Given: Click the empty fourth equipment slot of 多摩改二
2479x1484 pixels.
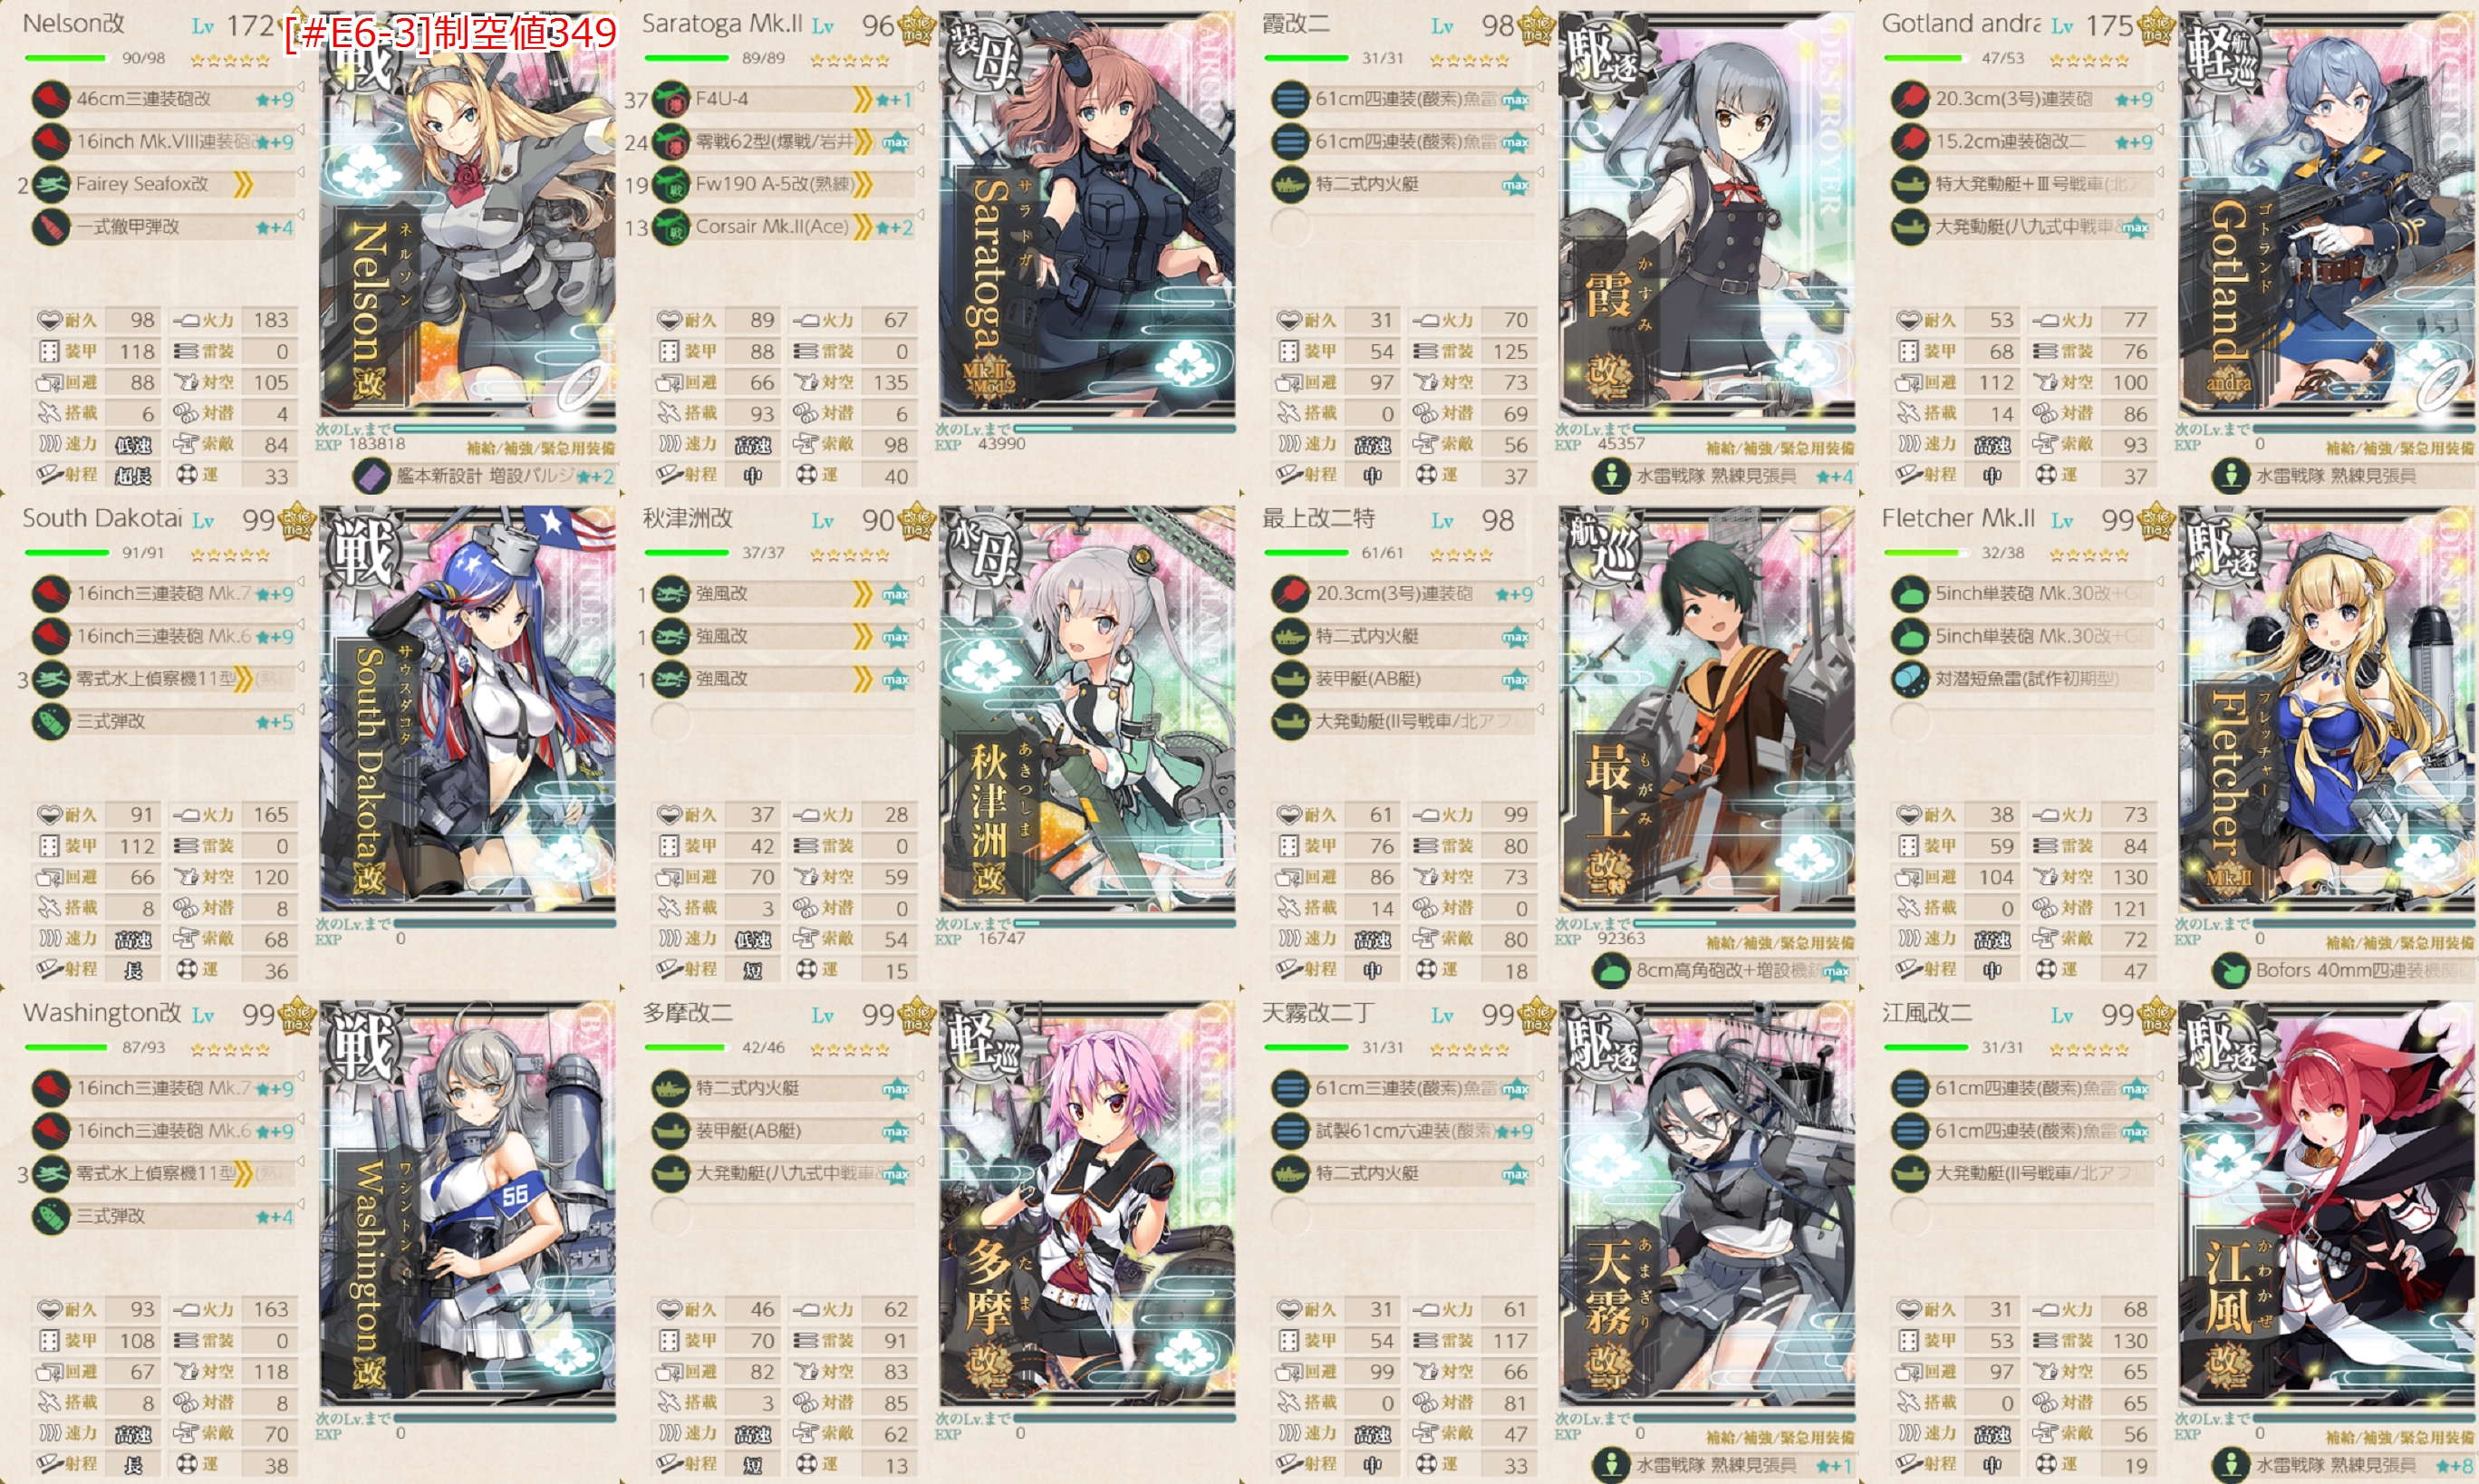Looking at the screenshot, I should tap(782, 1216).
